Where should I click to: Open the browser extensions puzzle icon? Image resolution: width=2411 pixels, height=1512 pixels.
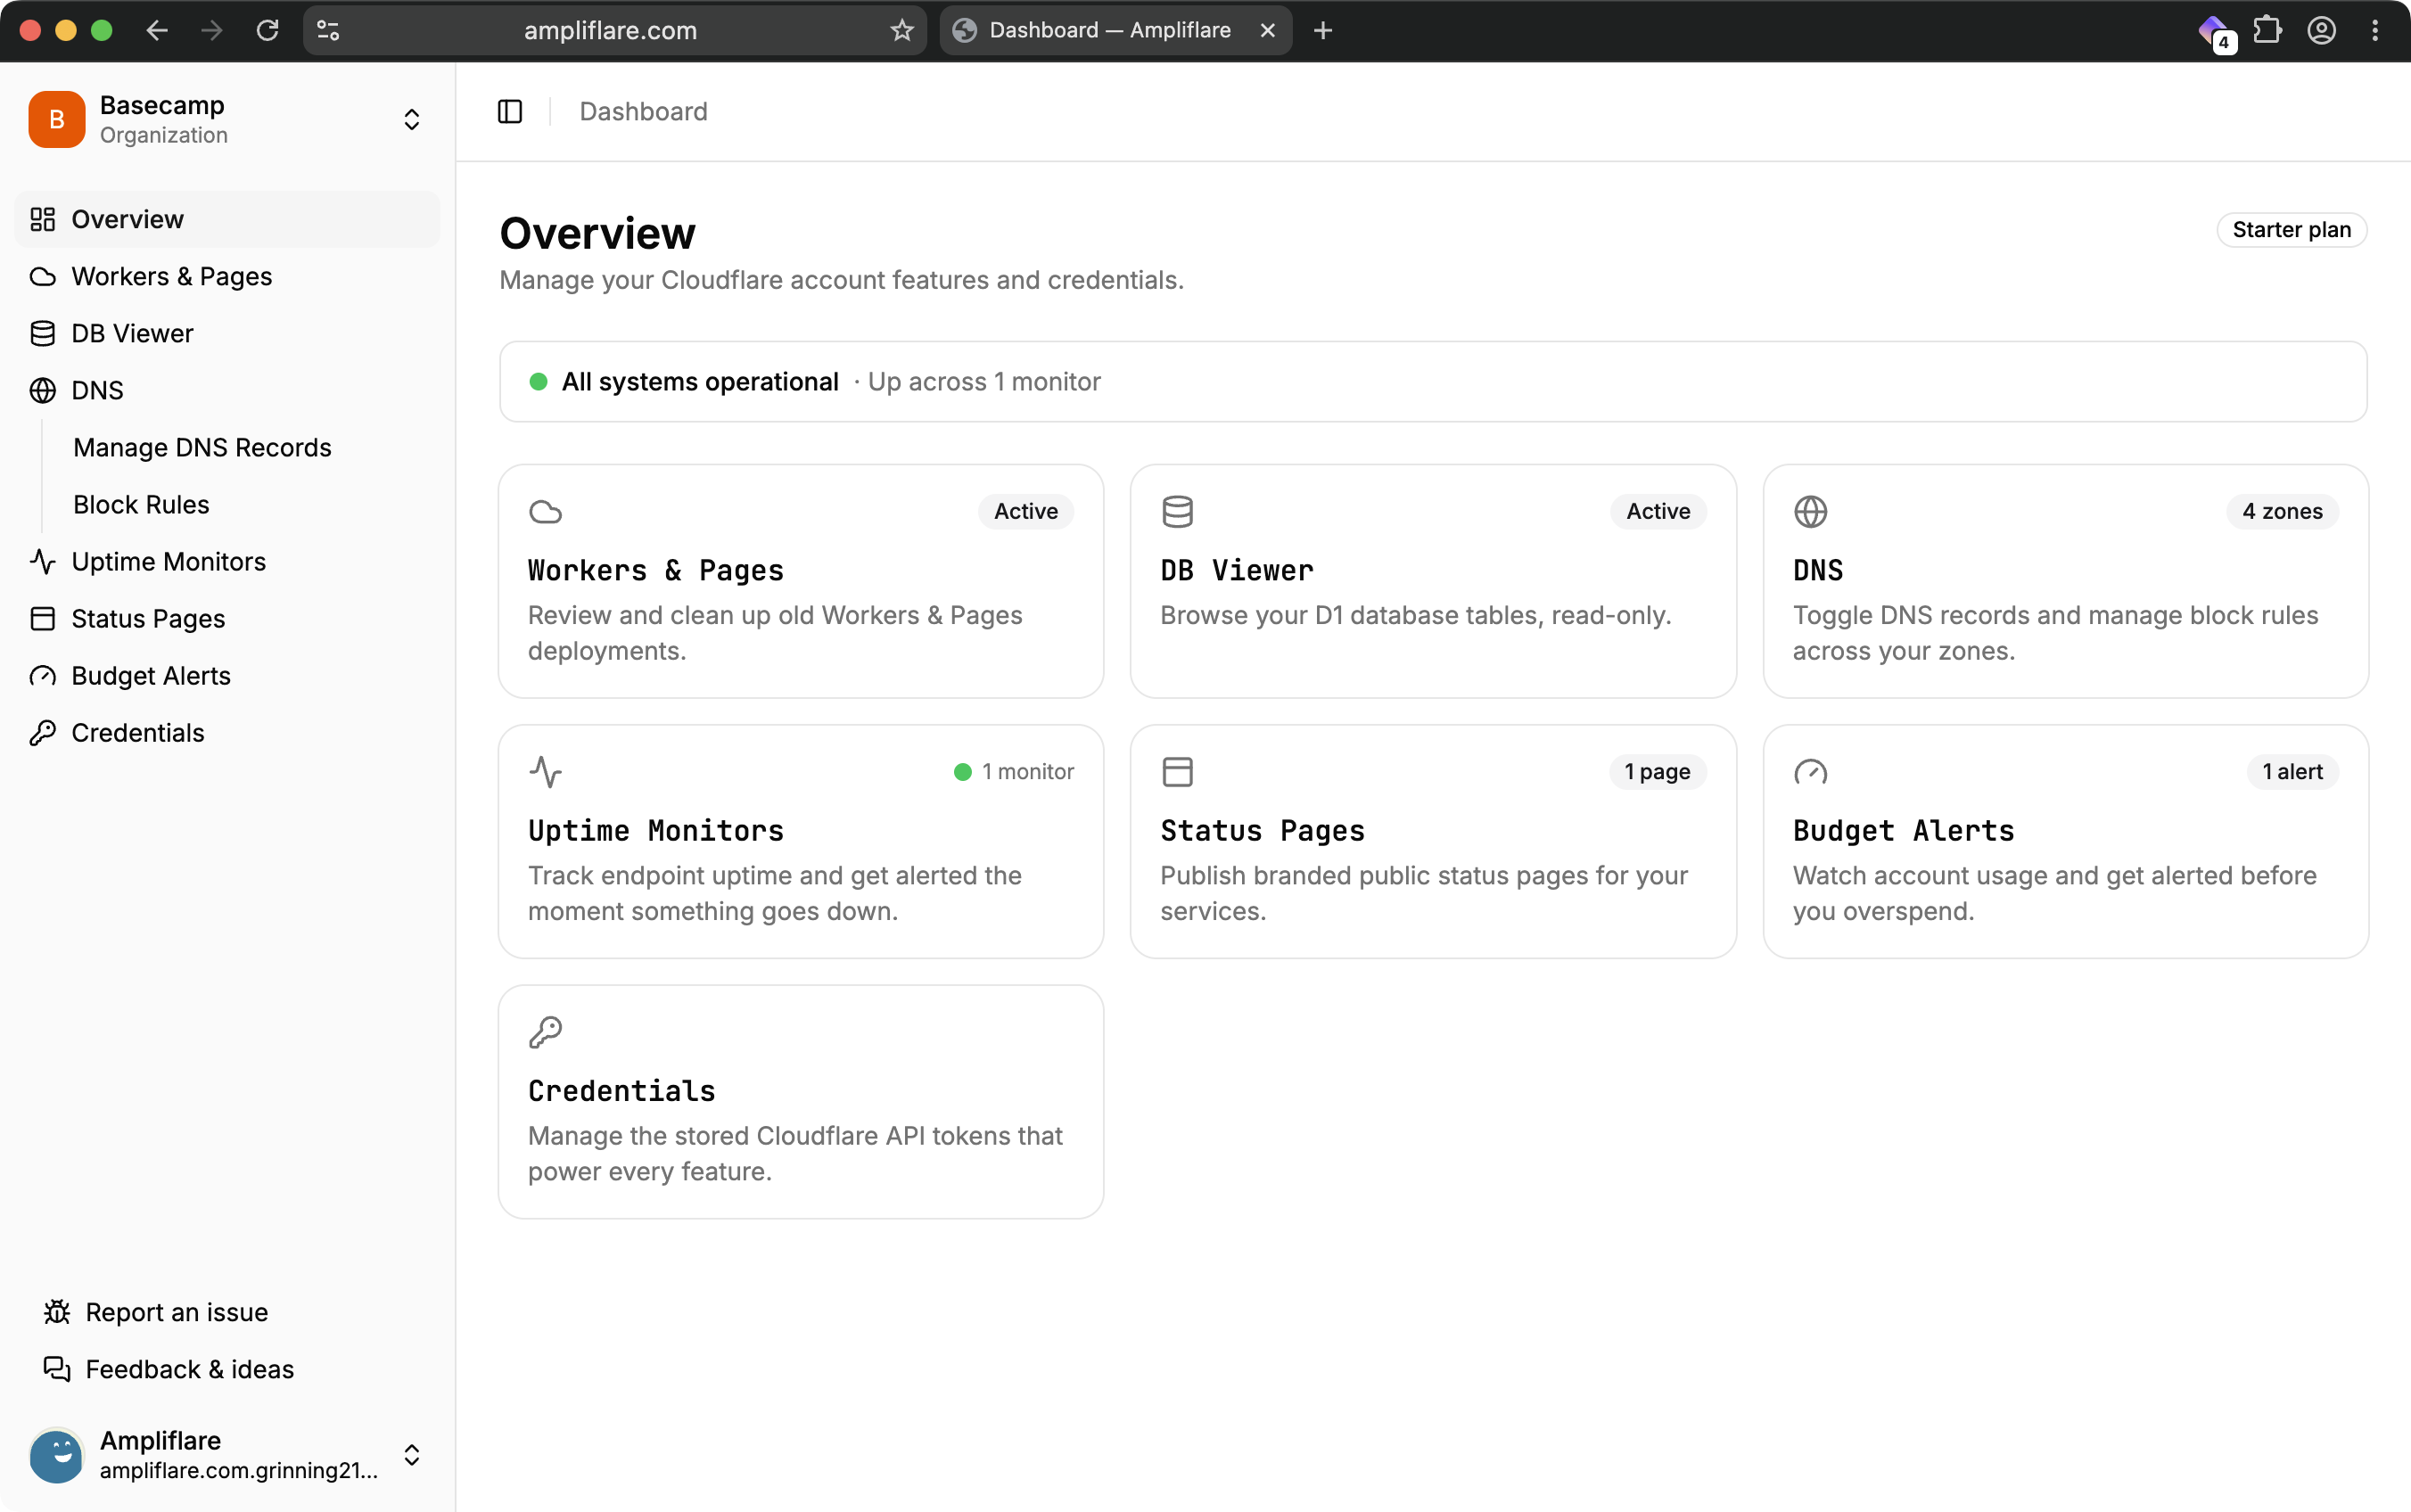(x=2267, y=30)
